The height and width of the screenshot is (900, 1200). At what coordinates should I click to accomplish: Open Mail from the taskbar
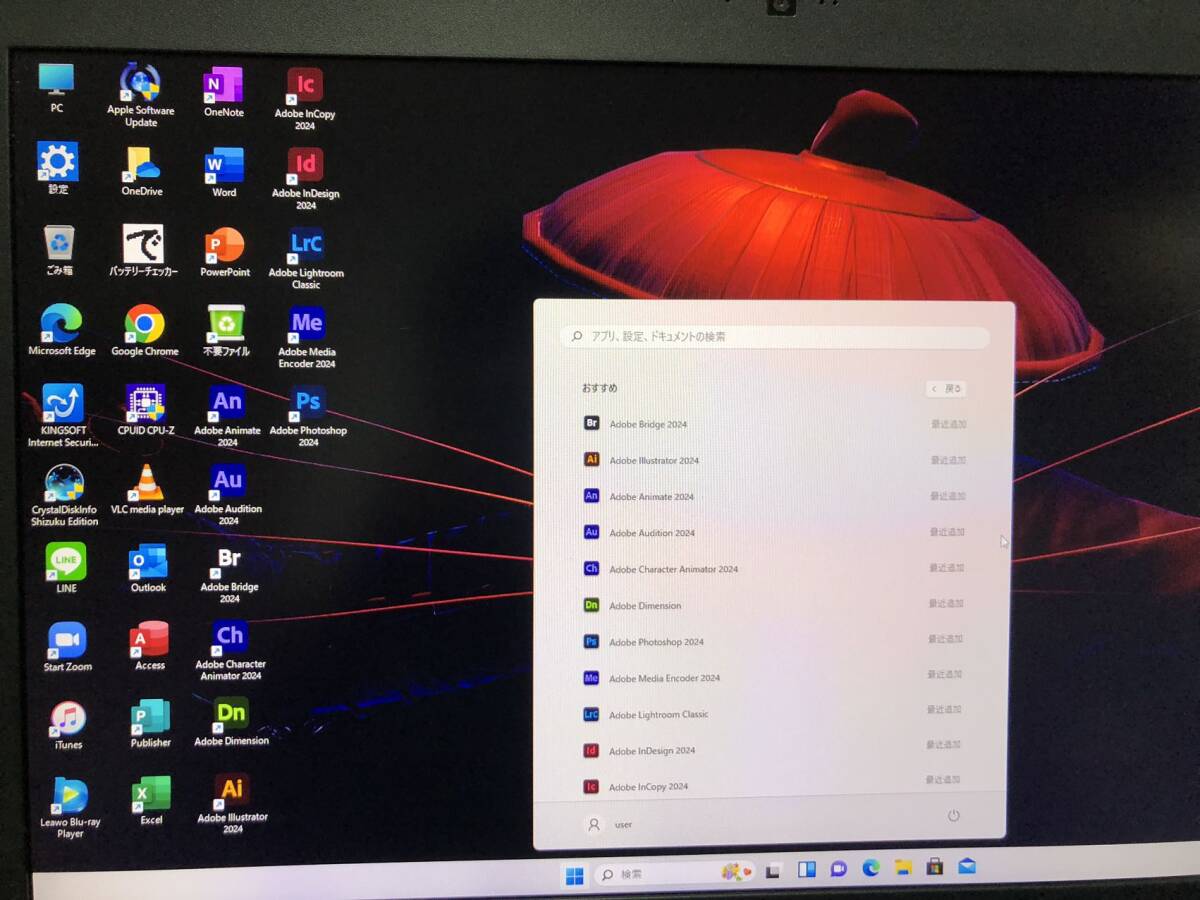[x=967, y=866]
